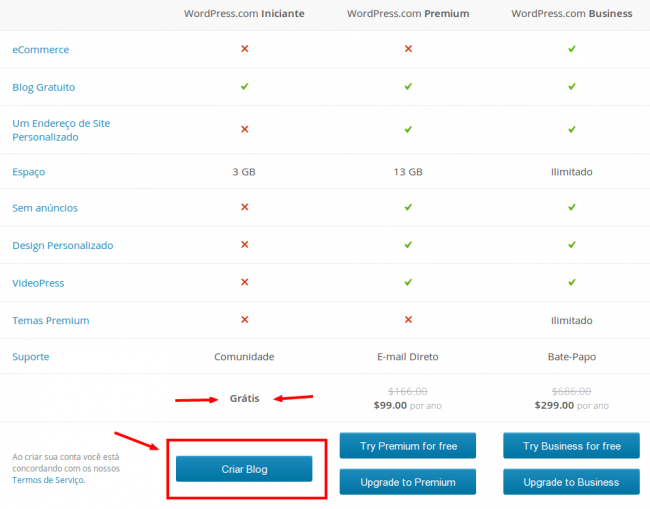Image resolution: width=650 pixels, height=509 pixels.
Task: Click the red X for eCommerce under Premium
Action: (x=408, y=49)
